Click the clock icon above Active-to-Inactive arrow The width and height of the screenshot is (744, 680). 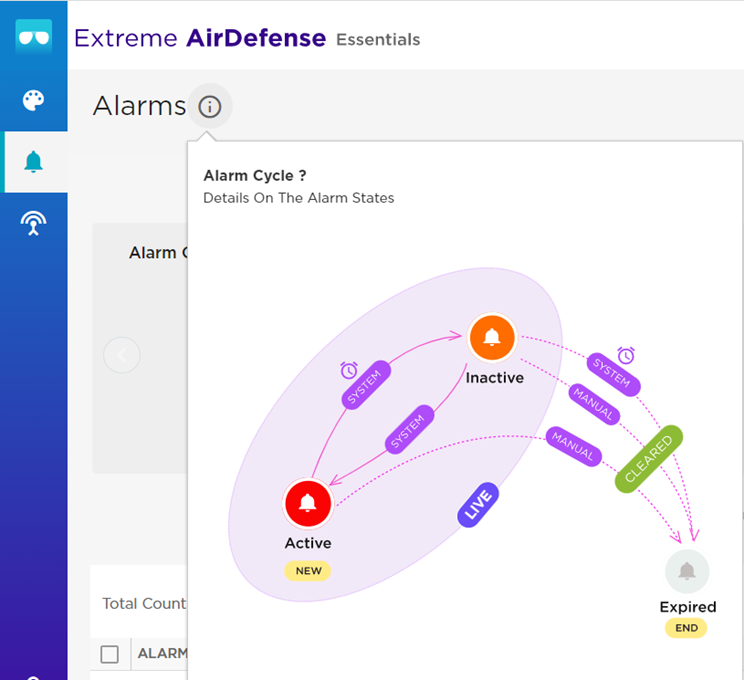tap(349, 370)
